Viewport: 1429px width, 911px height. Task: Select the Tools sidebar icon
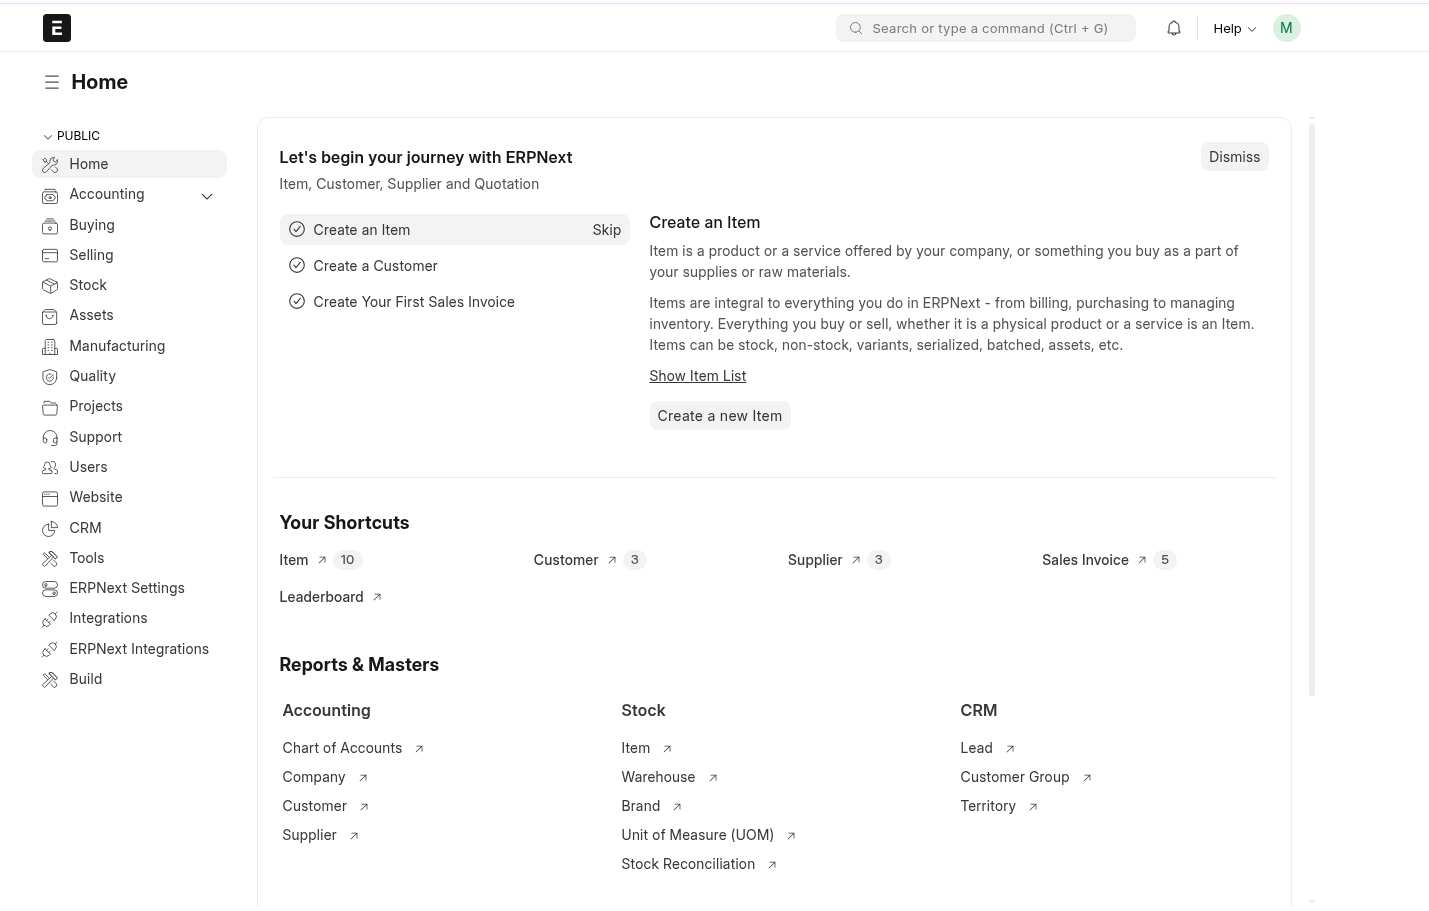pos(50,558)
